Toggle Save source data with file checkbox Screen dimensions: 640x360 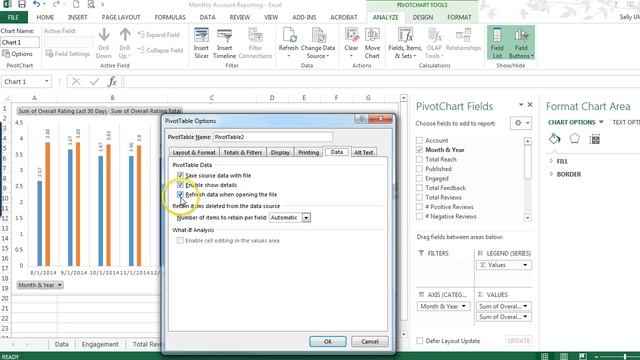180,176
